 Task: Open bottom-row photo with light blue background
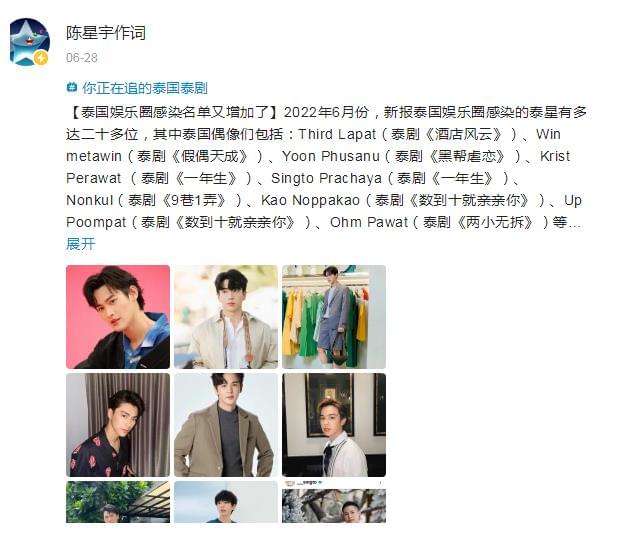click(226, 502)
